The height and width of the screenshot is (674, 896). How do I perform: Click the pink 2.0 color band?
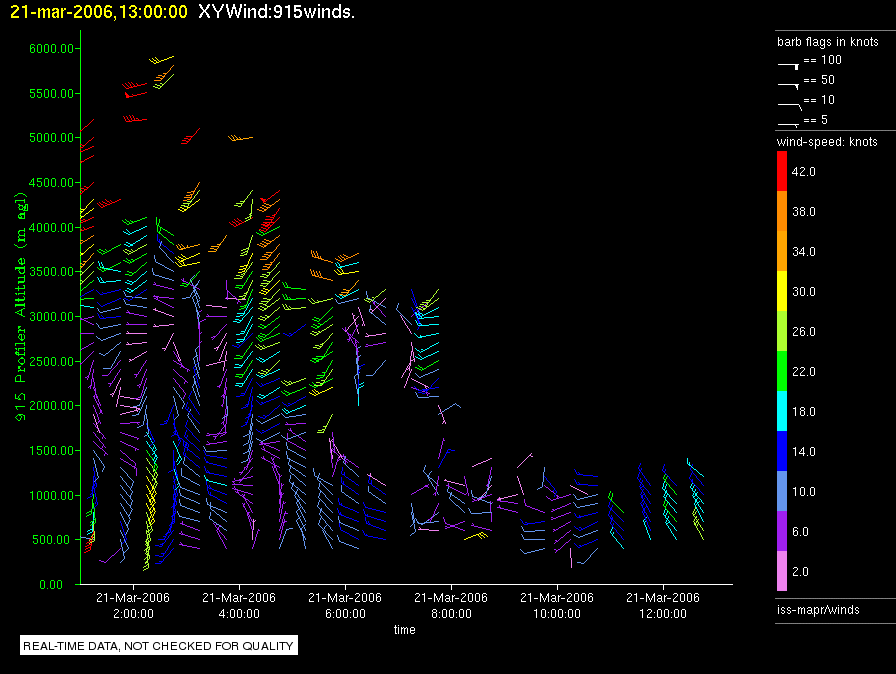click(782, 571)
